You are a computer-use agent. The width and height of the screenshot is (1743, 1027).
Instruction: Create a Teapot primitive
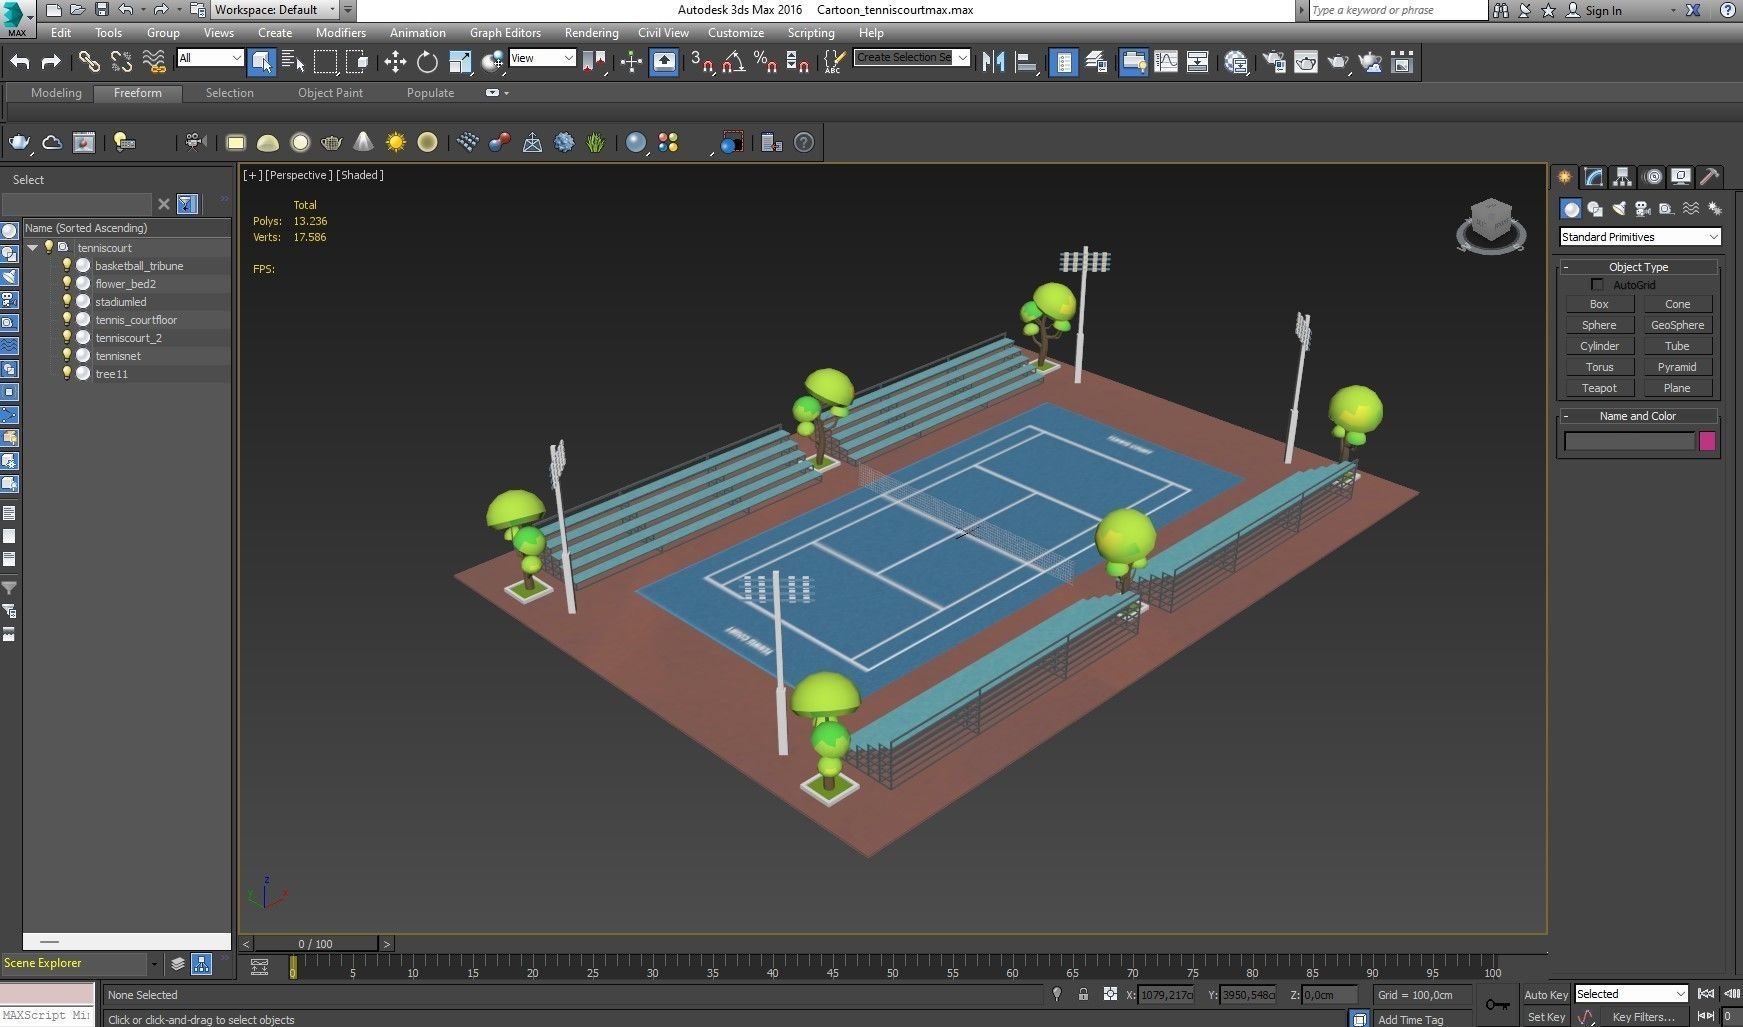point(1599,388)
